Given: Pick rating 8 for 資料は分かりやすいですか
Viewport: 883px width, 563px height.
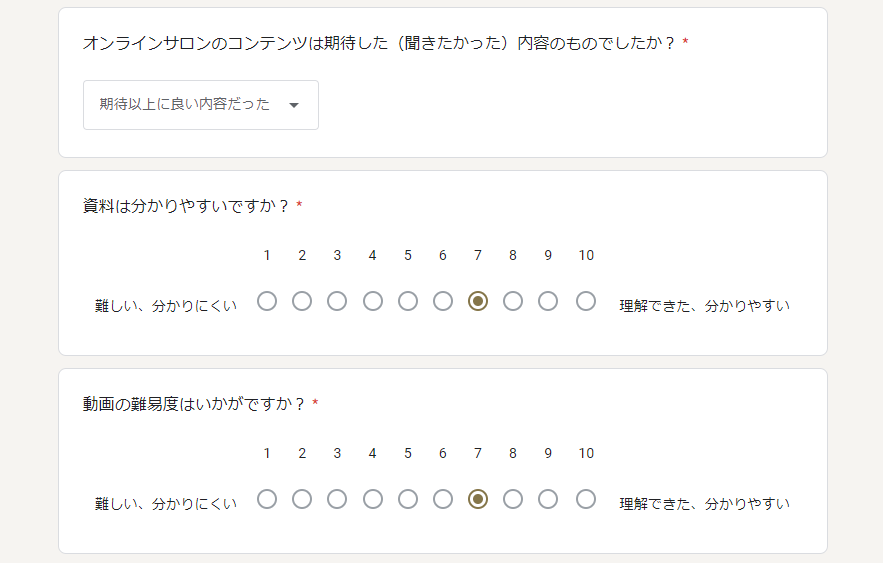Looking at the screenshot, I should (x=512, y=301).
